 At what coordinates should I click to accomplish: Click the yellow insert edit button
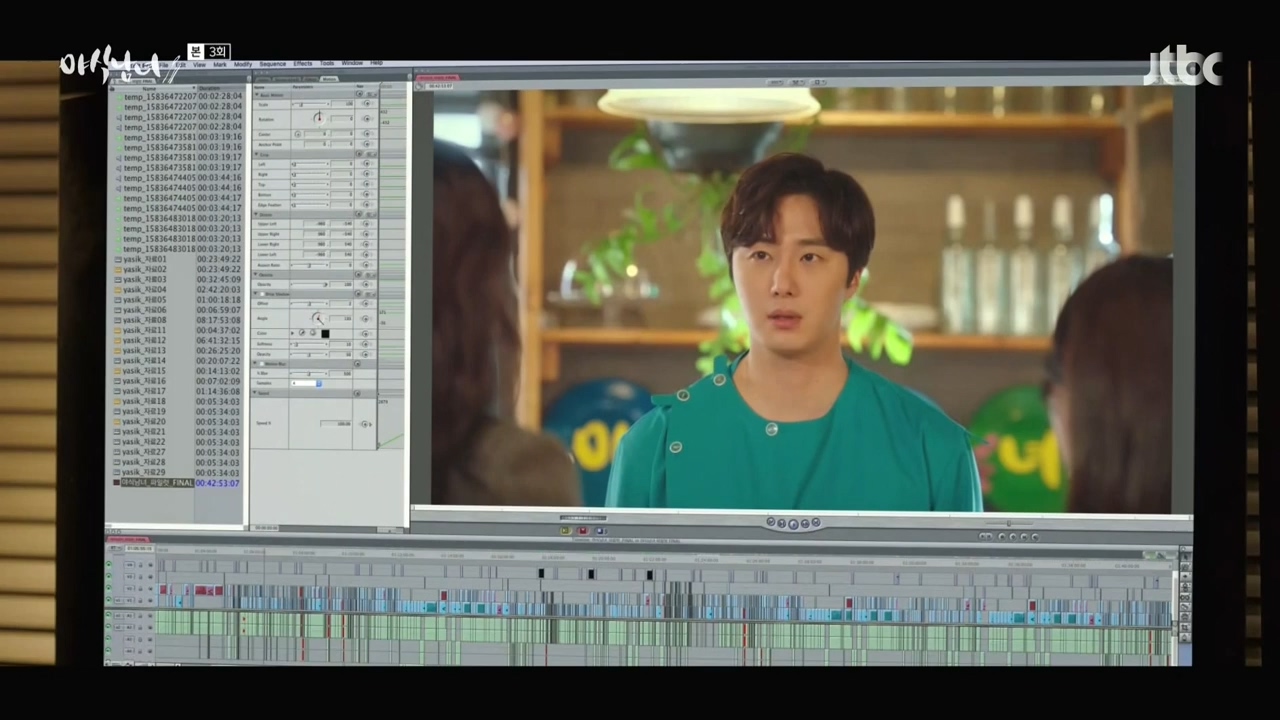[x=566, y=531]
